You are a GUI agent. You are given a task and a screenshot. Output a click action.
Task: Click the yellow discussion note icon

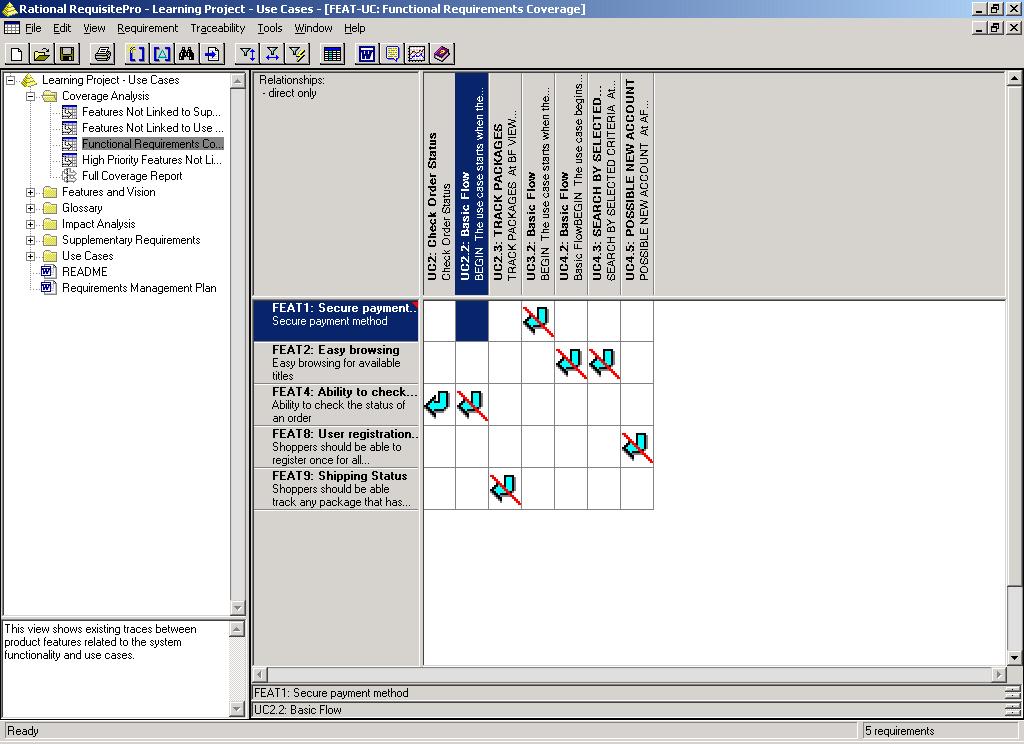coord(392,54)
